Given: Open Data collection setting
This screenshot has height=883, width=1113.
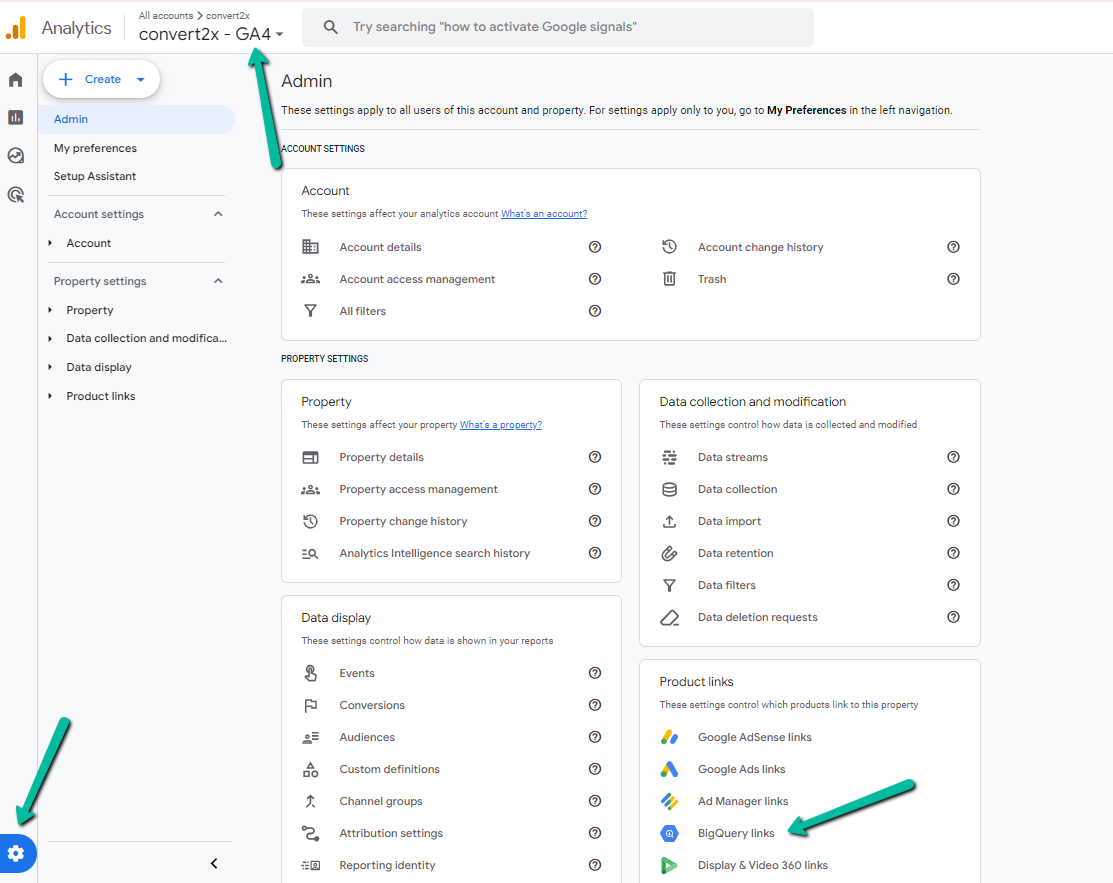Looking at the screenshot, I should 737,489.
